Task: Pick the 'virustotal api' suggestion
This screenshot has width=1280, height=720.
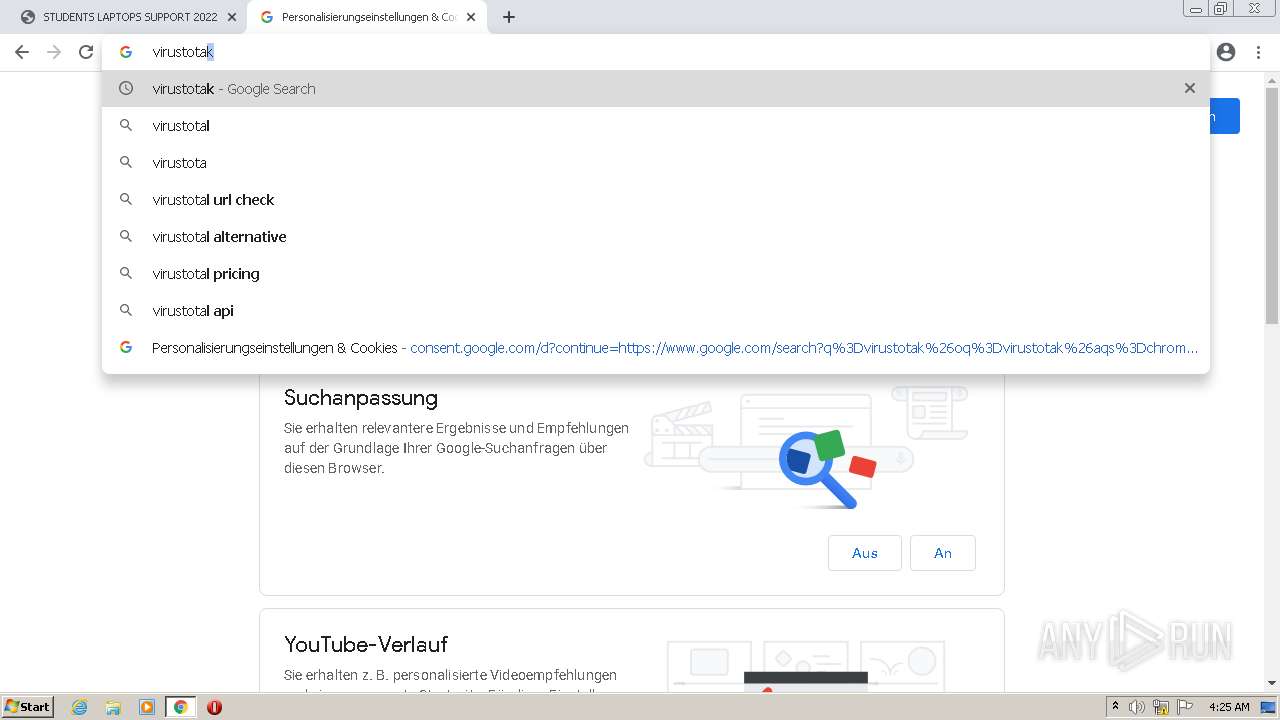Action: pos(656,310)
